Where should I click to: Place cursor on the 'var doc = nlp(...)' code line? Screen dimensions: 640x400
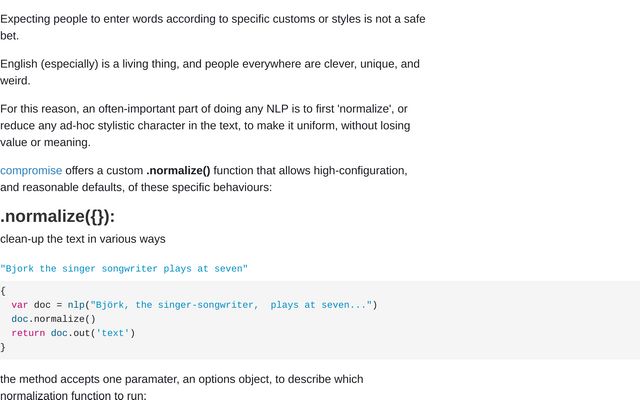[x=194, y=305]
